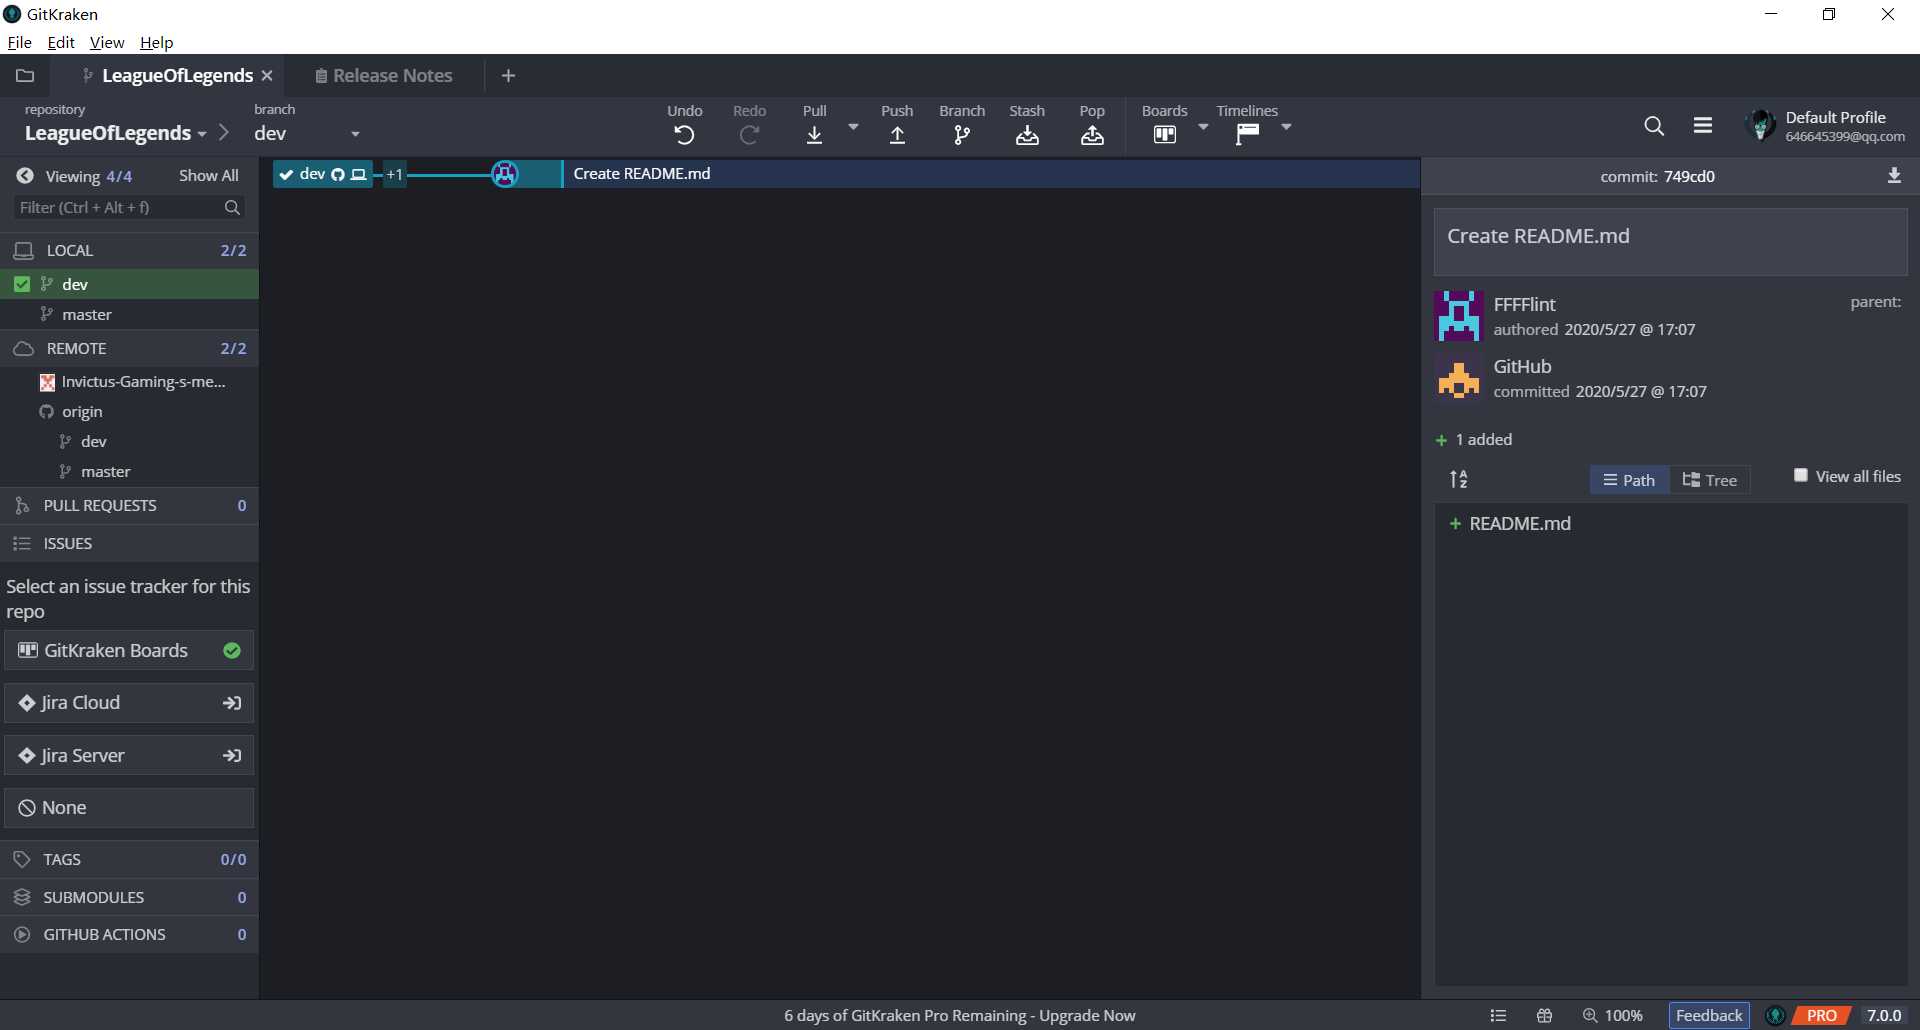Open the repository LeagueOfLegends dropdown
This screenshot has width=1920, height=1030.
coord(116,133)
